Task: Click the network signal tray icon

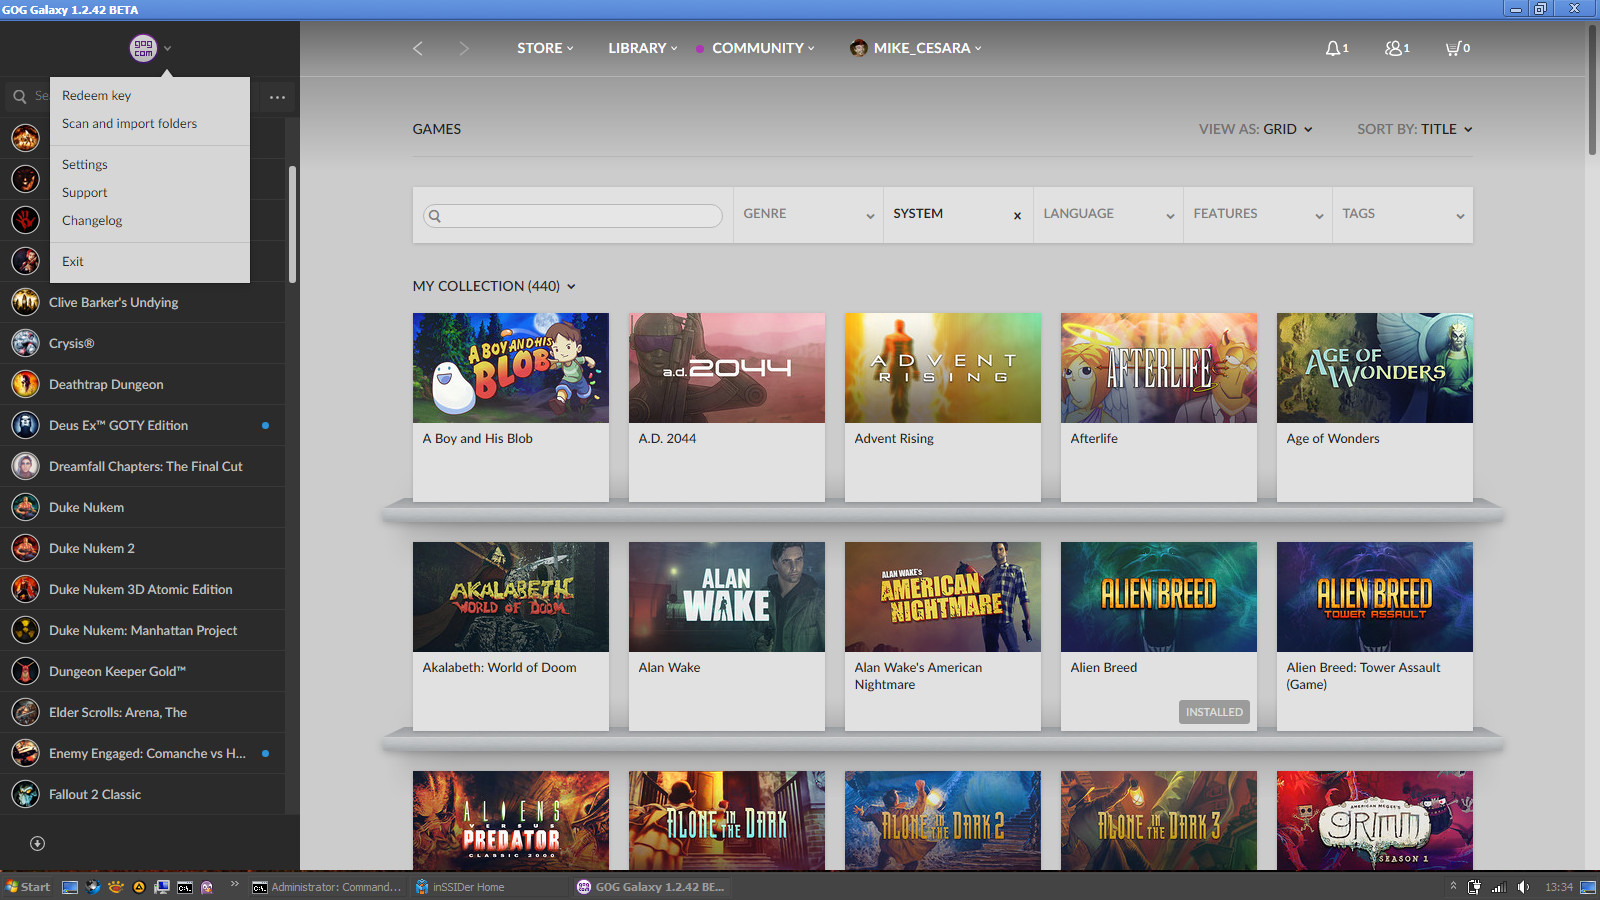Action: click(1498, 887)
